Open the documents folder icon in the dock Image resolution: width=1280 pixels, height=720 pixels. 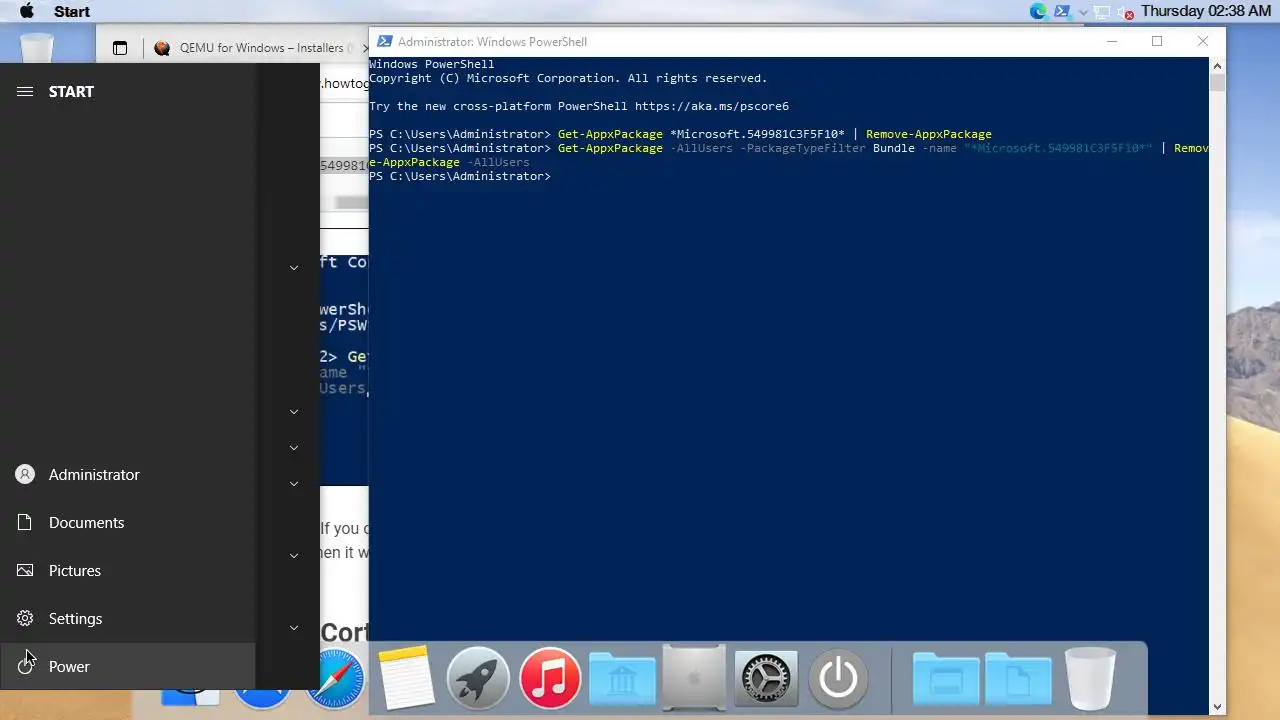coord(1018,680)
